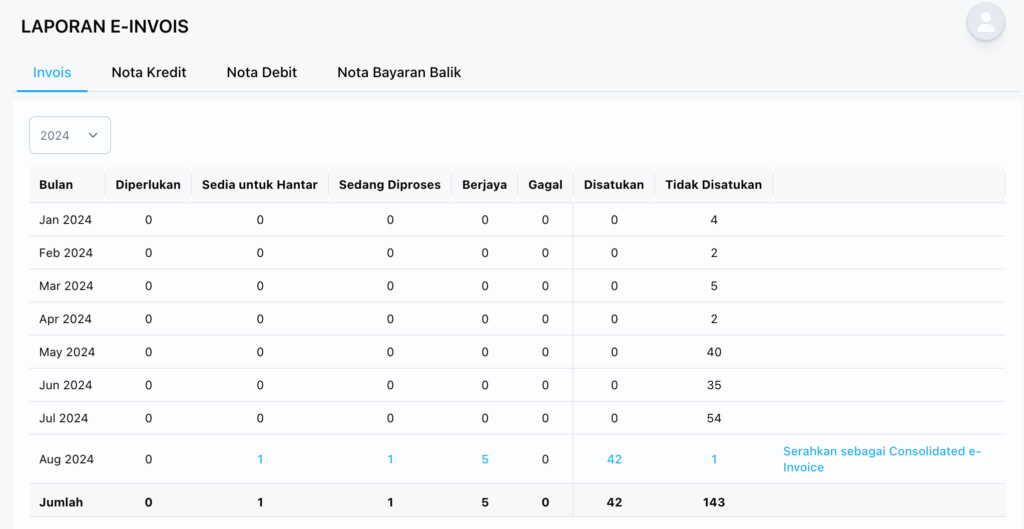This screenshot has width=1024, height=529.
Task: Open the user profile avatar icon
Action: click(985, 22)
